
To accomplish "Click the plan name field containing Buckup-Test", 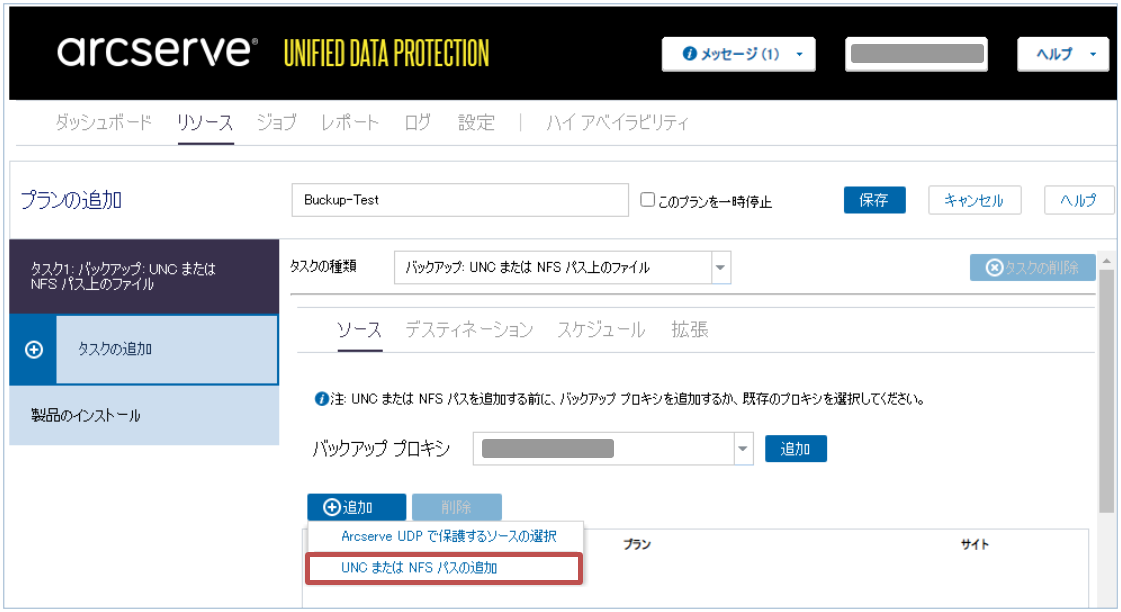I will pyautogui.click(x=460, y=200).
